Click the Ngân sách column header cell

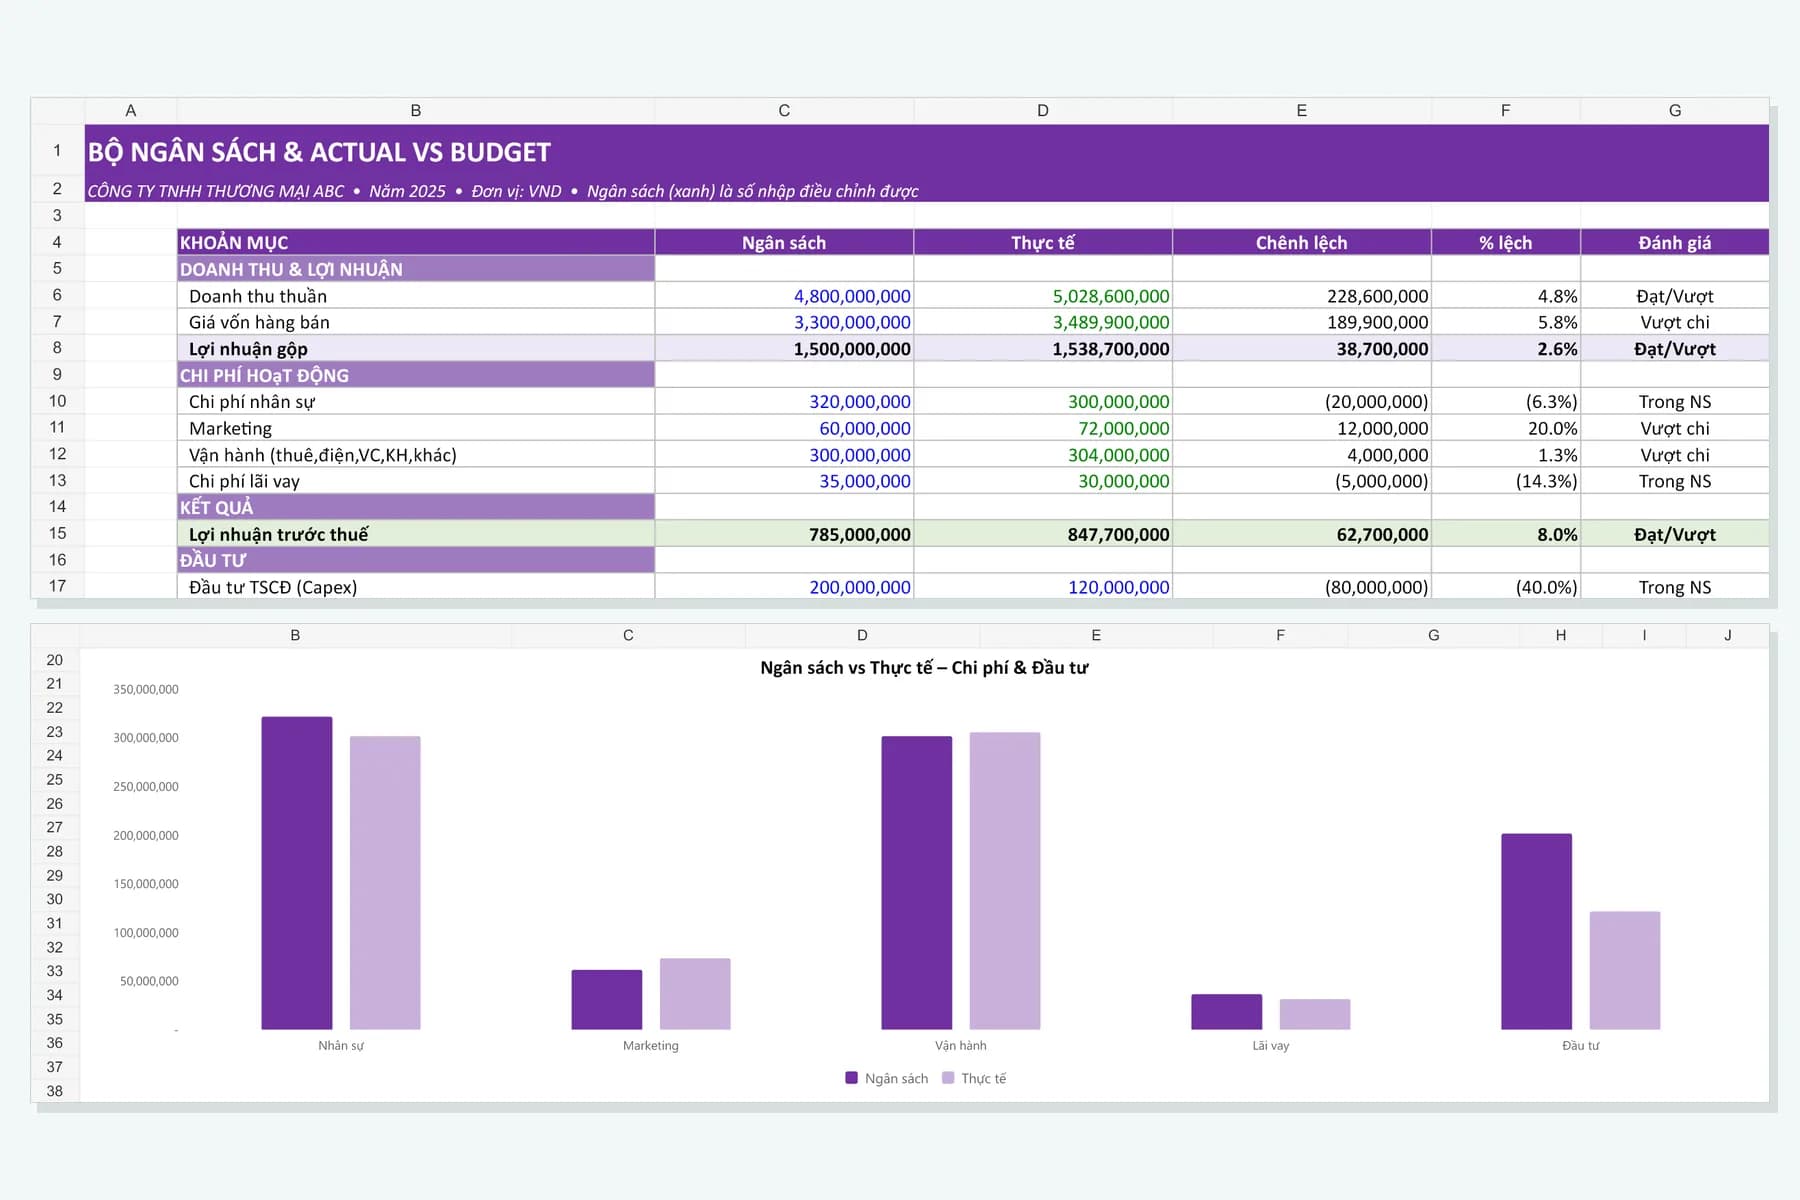pos(784,243)
